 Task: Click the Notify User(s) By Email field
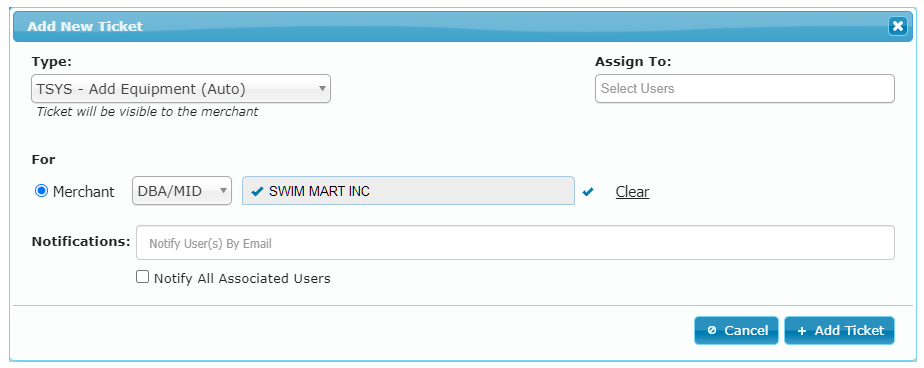pyautogui.click(x=515, y=242)
